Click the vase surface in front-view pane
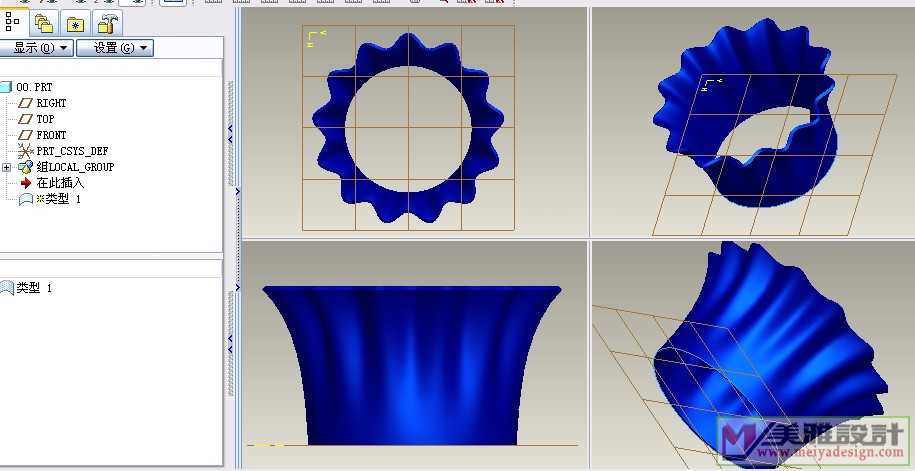The image size is (915, 471). (411, 365)
